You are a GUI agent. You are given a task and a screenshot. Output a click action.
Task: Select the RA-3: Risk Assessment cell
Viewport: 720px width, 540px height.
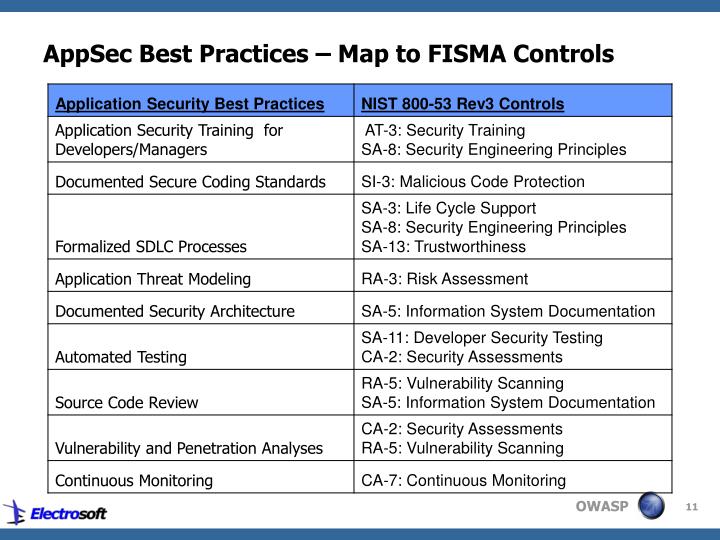[x=513, y=276]
